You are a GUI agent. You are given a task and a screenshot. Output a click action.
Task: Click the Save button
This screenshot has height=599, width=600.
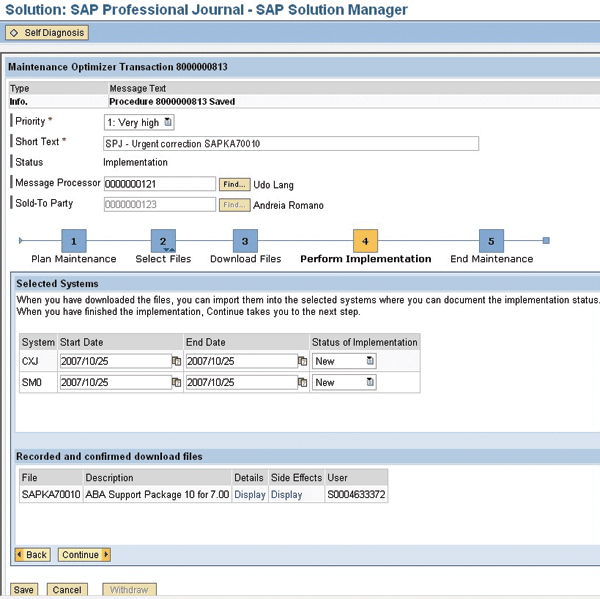click(x=24, y=589)
